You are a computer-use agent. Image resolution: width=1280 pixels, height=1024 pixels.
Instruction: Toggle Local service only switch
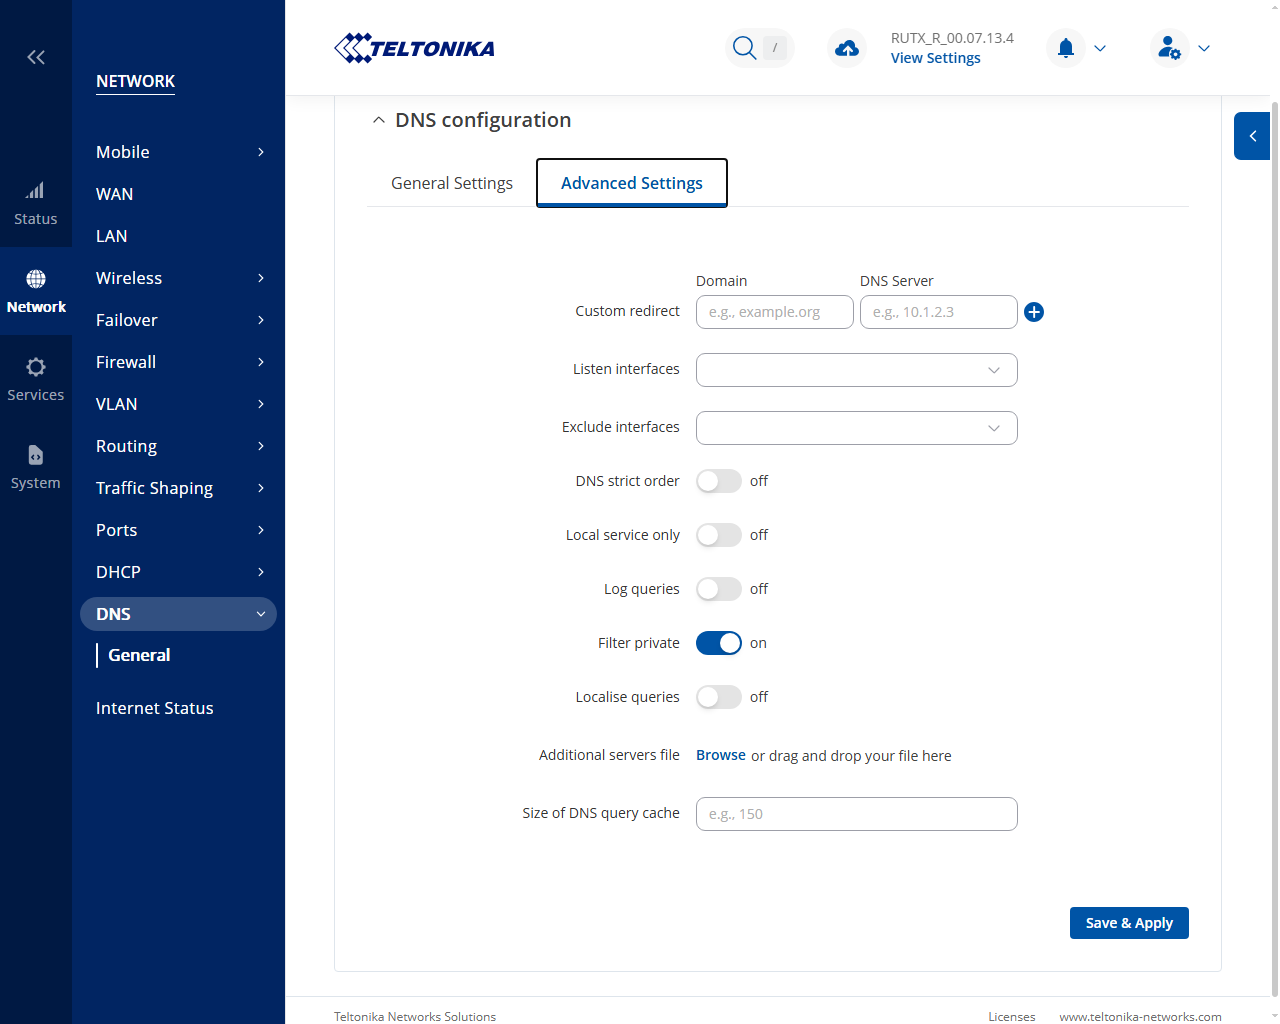[x=719, y=535]
